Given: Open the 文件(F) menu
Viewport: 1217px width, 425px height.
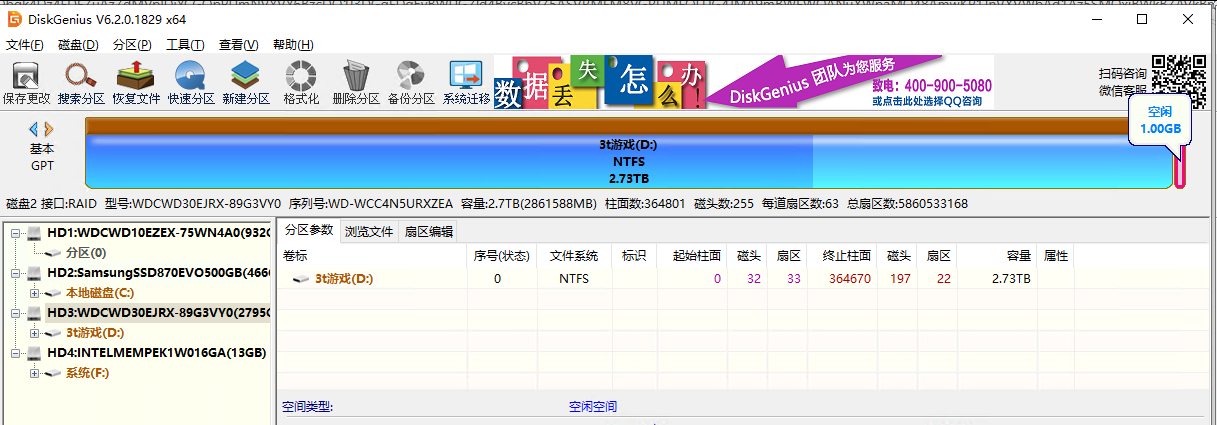Looking at the screenshot, I should tap(25, 45).
